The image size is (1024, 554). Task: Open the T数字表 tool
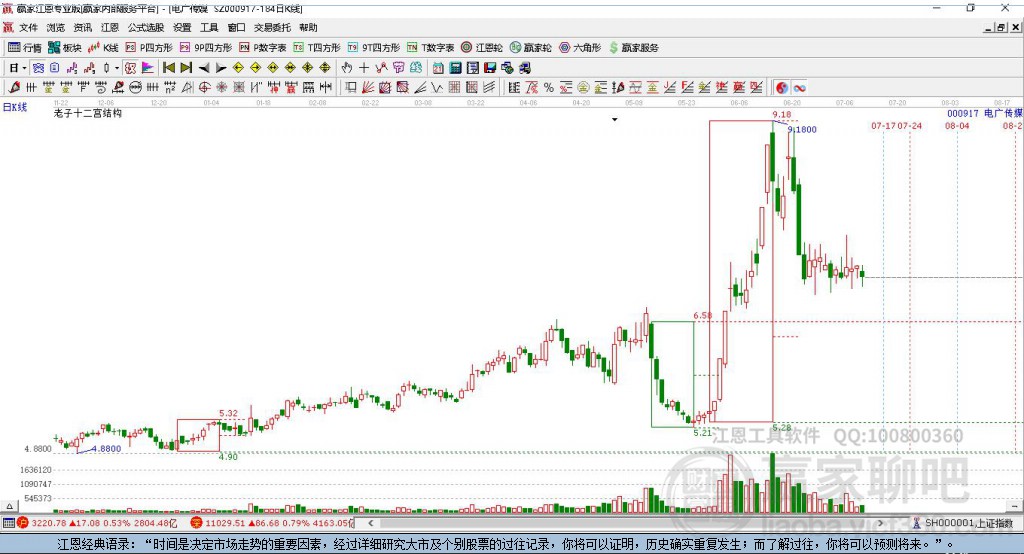pos(430,48)
